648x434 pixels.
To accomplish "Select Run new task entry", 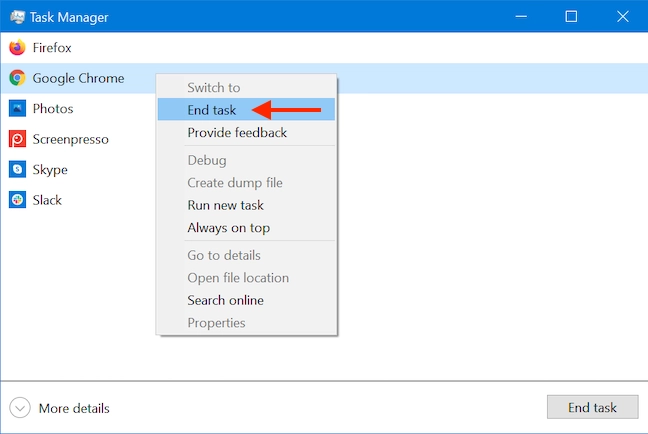I will pyautogui.click(x=246, y=205).
